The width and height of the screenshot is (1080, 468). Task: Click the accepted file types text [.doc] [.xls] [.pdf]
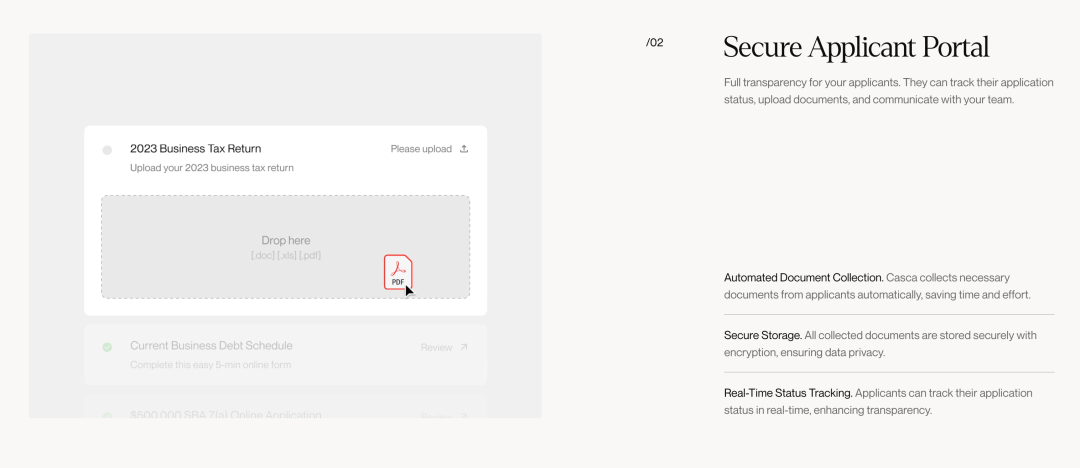[286, 256]
